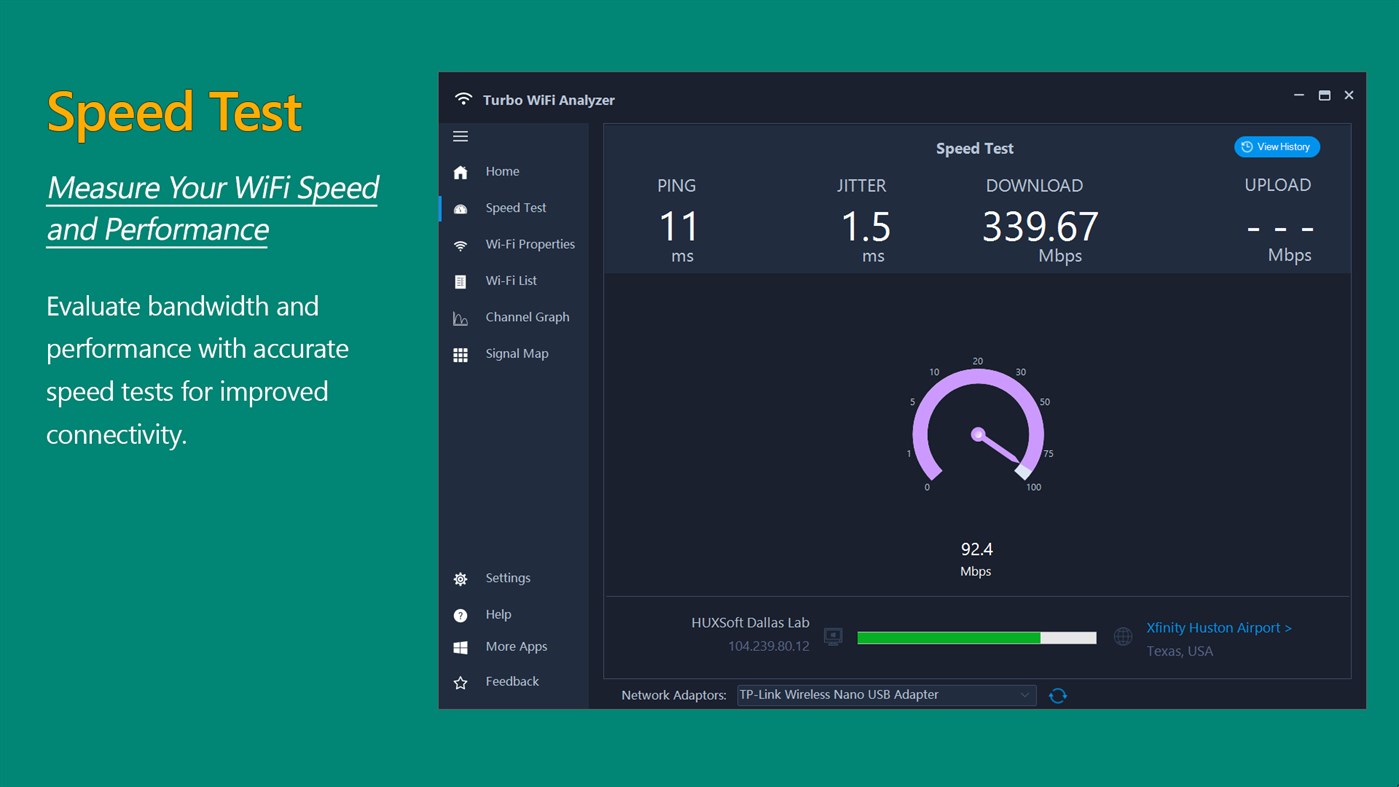Click the green speed test progress bar
Screen dimensions: 1399x787
point(948,637)
